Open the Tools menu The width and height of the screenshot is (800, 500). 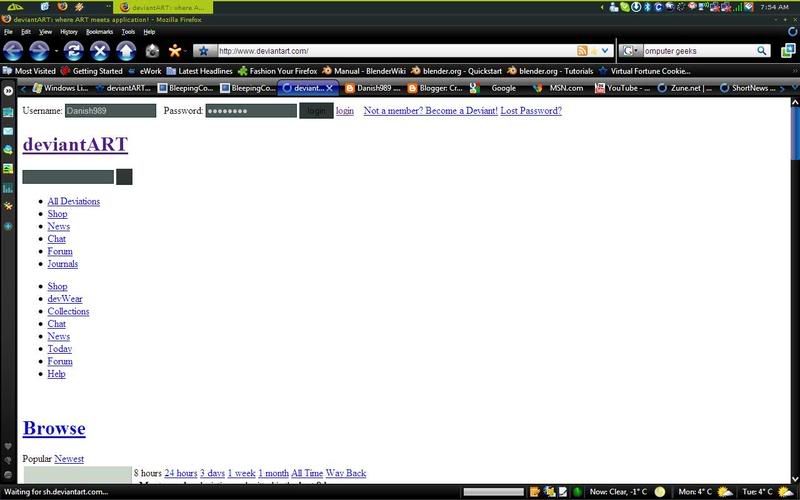[128, 32]
